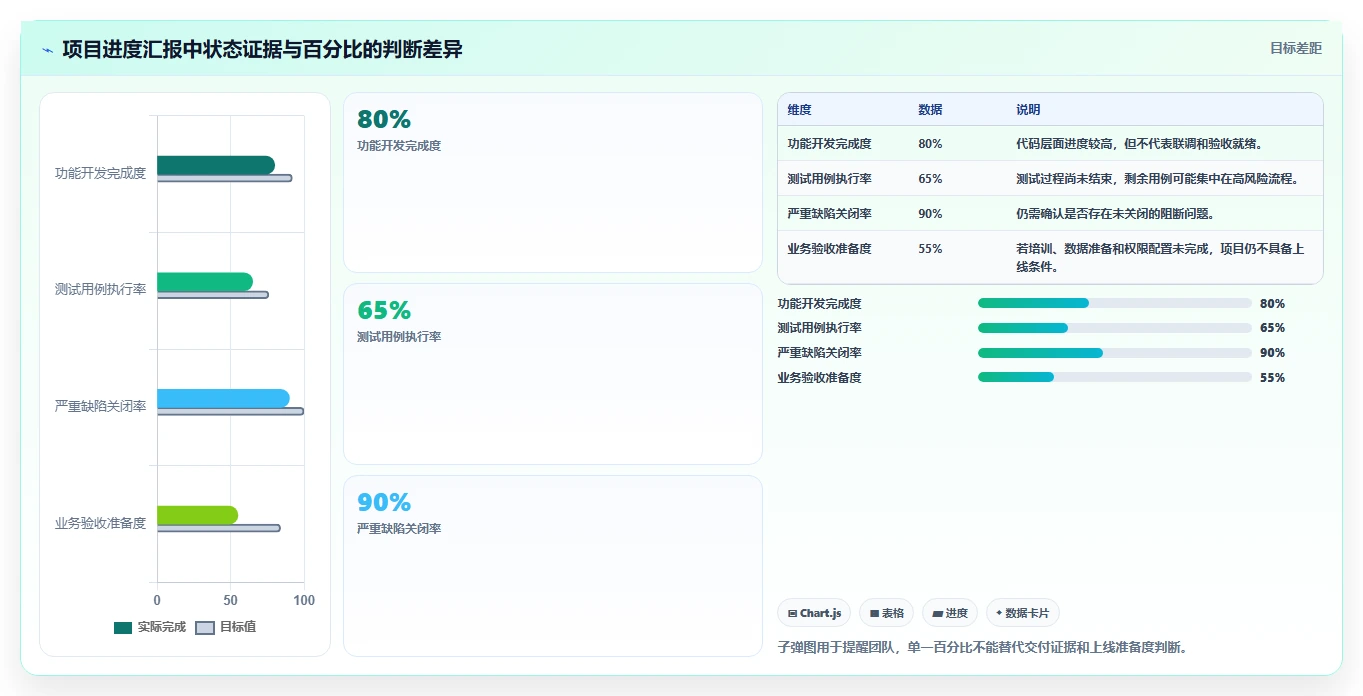The image size is (1363, 696).
Task: Click the dark green 功能开发完成度 actual bar in chart
Action: 216,165
